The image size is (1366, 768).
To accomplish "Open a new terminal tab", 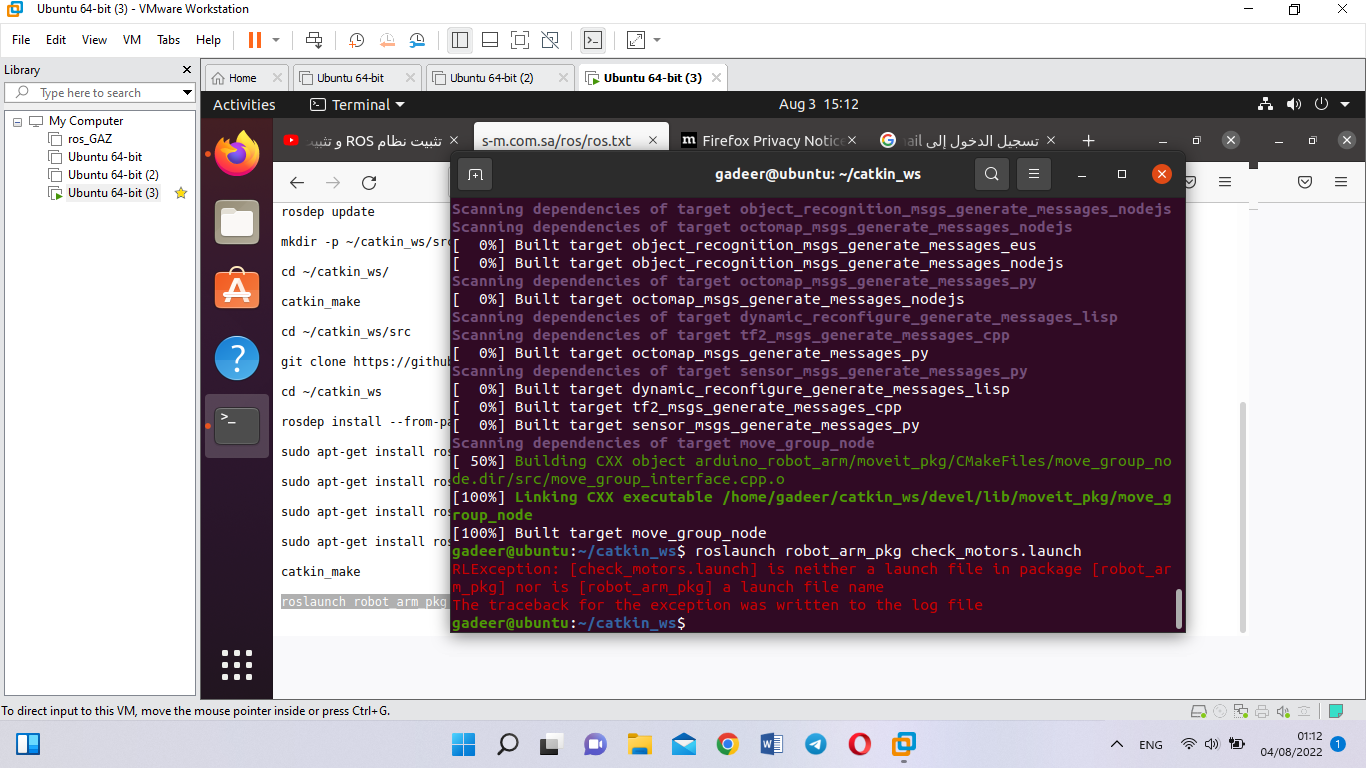I will [x=475, y=174].
